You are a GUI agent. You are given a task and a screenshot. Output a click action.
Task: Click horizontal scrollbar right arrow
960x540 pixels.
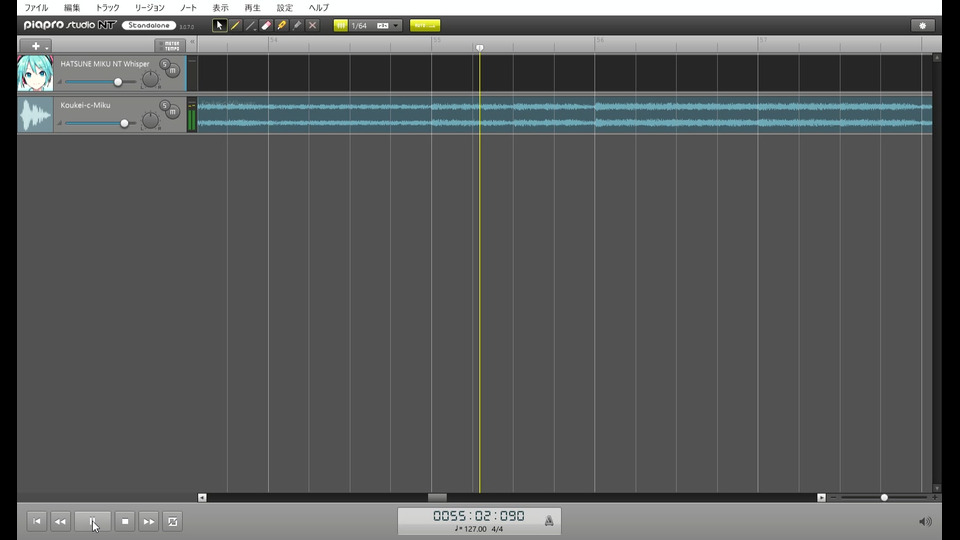coord(822,498)
